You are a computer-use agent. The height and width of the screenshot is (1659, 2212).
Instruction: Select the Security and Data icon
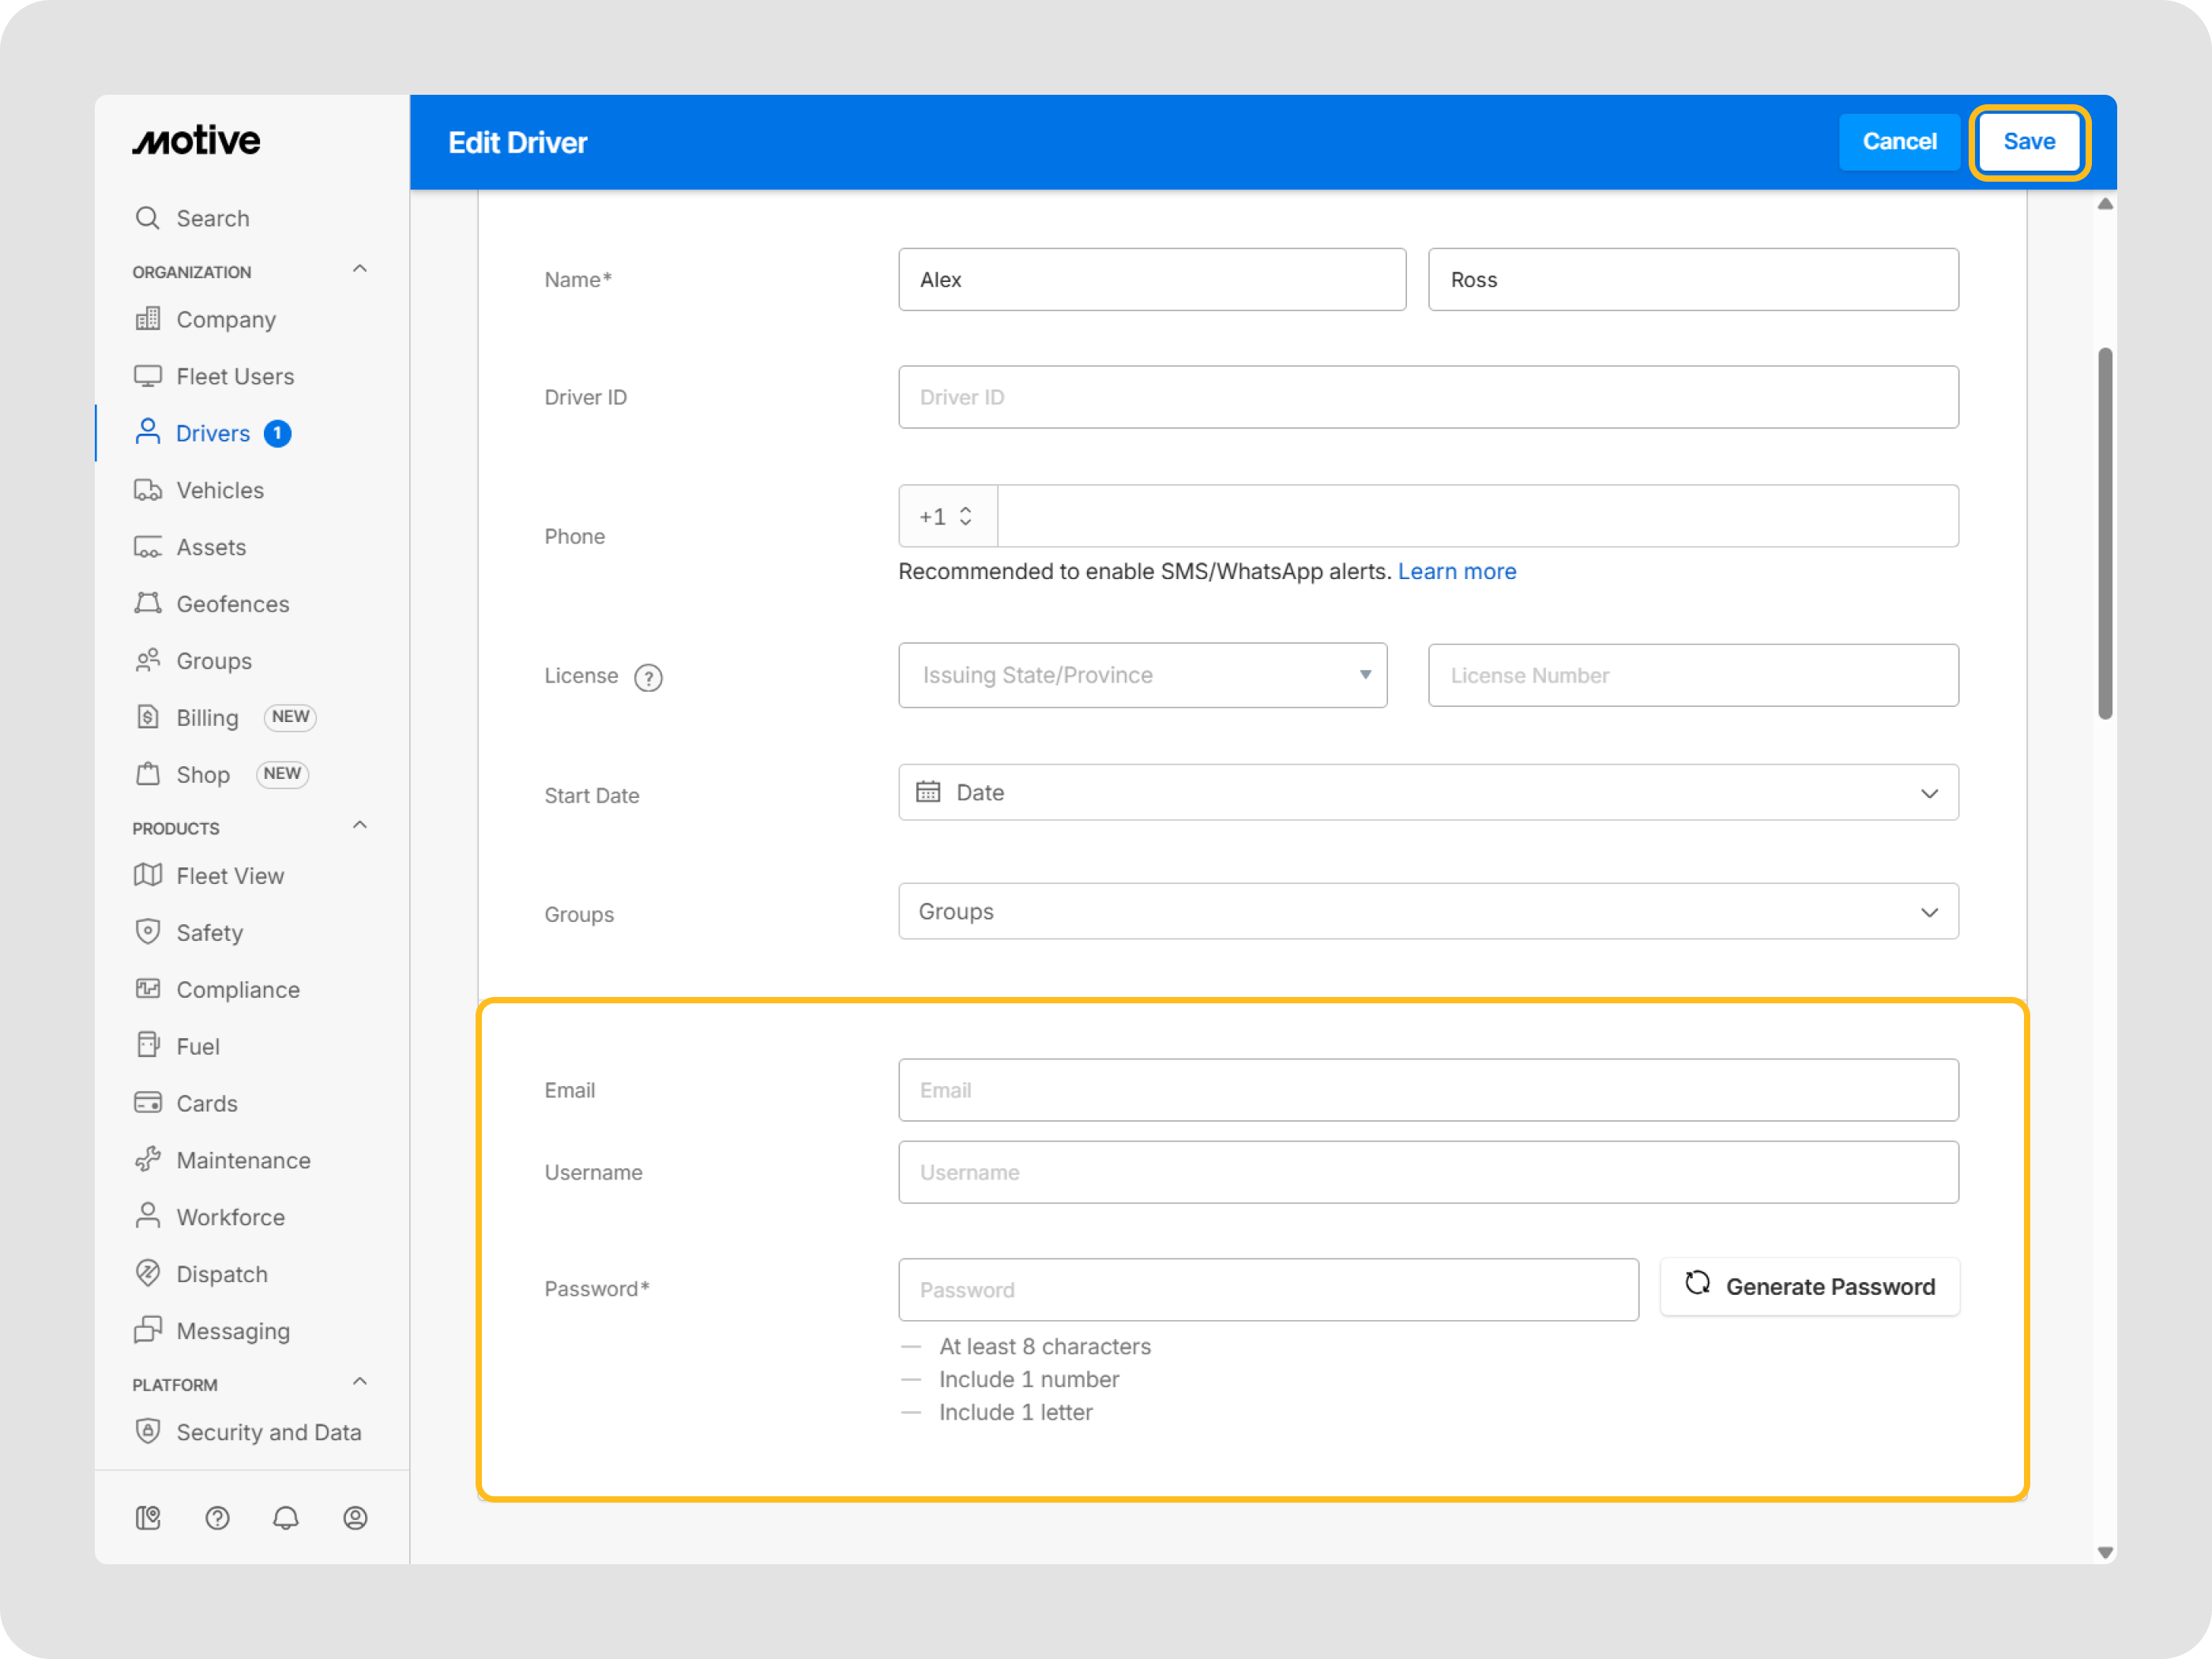148,1431
